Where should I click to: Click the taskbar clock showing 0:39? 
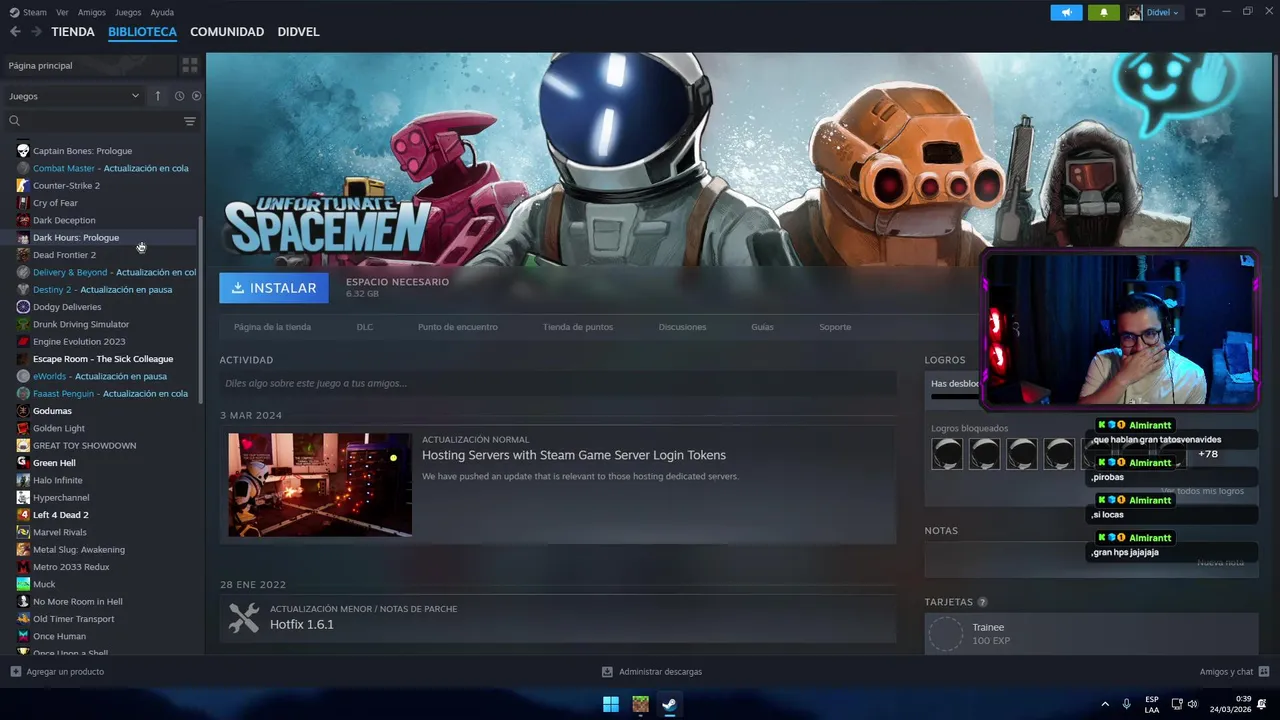point(1244,699)
